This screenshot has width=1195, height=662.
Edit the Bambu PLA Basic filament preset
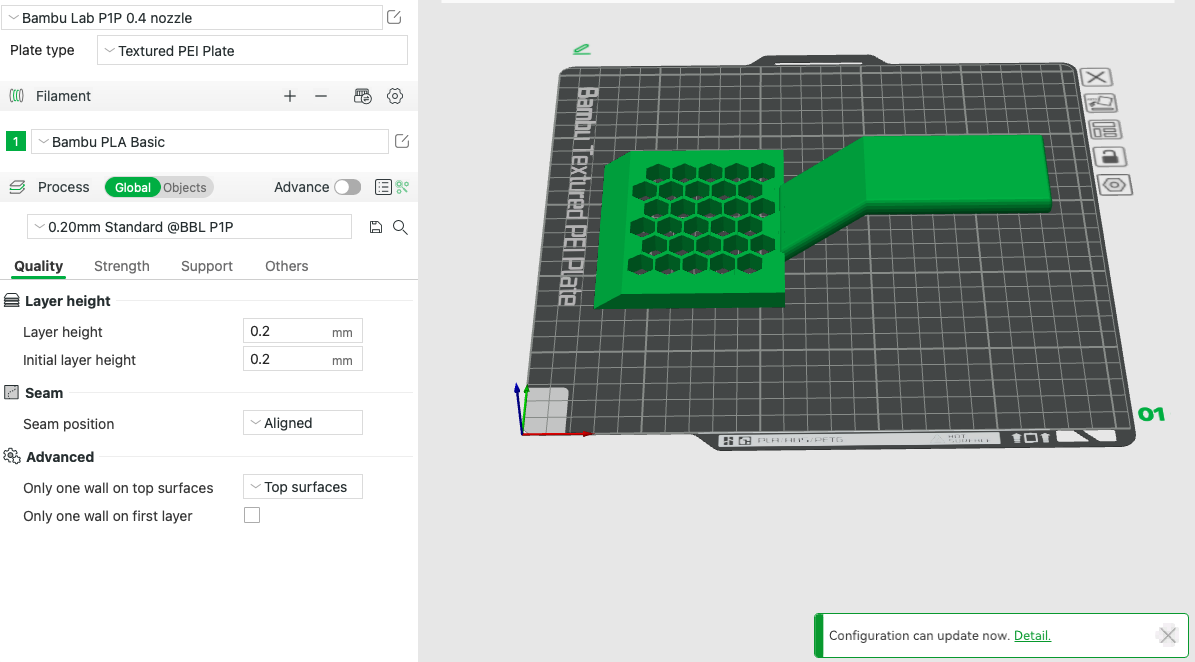click(402, 142)
